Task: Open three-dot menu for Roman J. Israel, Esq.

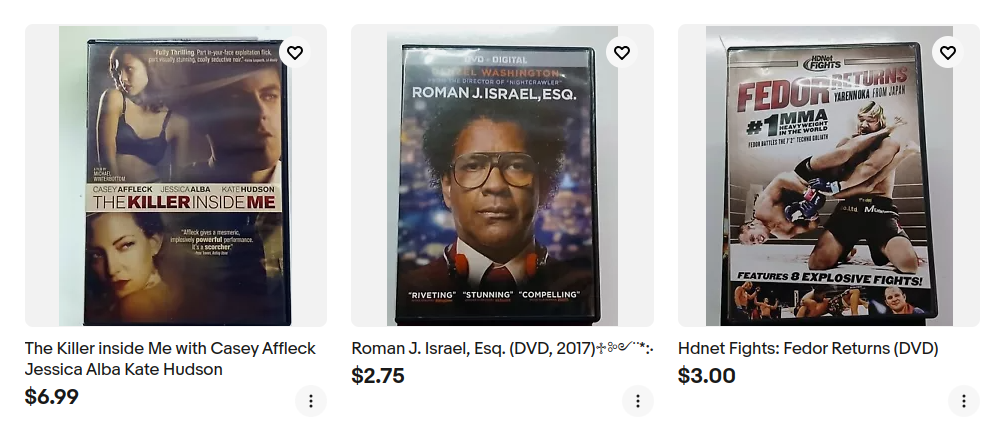Action: pos(637,401)
